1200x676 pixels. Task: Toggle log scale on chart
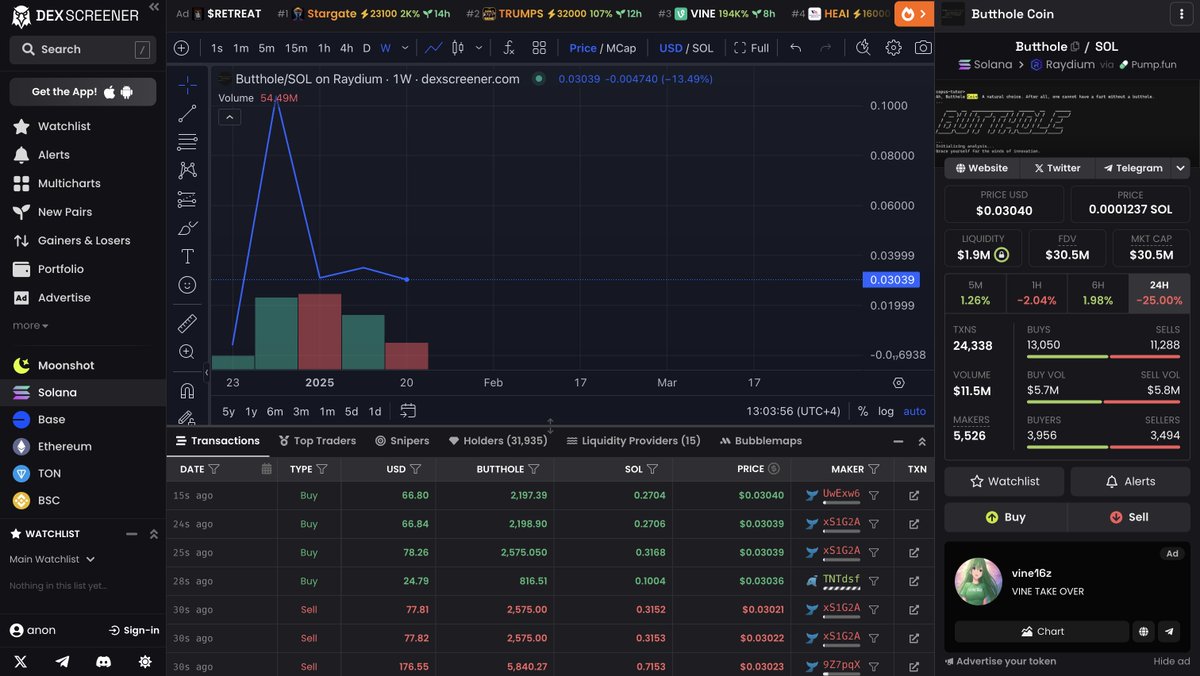click(x=886, y=411)
